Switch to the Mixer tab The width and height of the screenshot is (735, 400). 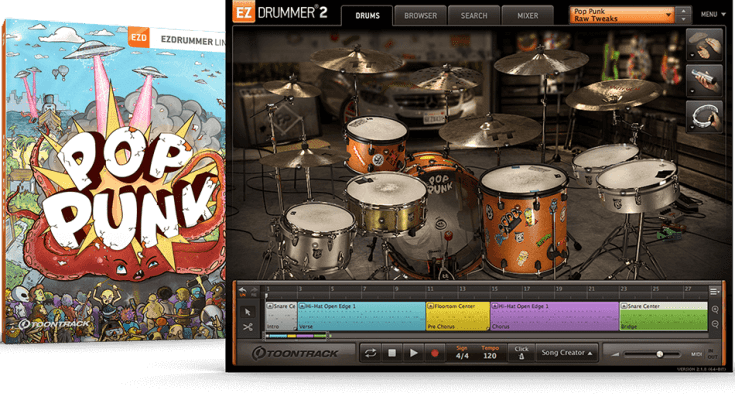[x=527, y=16]
